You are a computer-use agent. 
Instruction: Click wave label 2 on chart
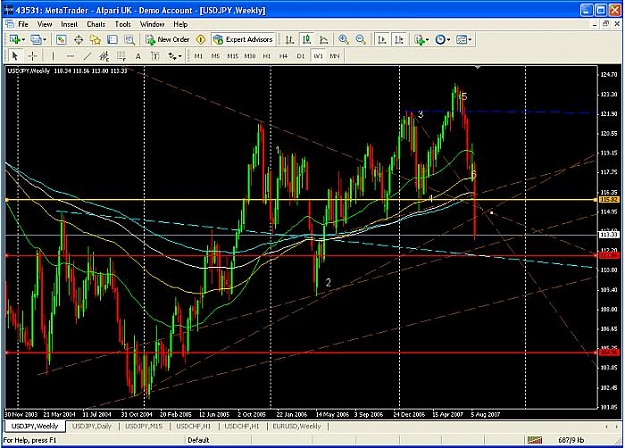(328, 282)
